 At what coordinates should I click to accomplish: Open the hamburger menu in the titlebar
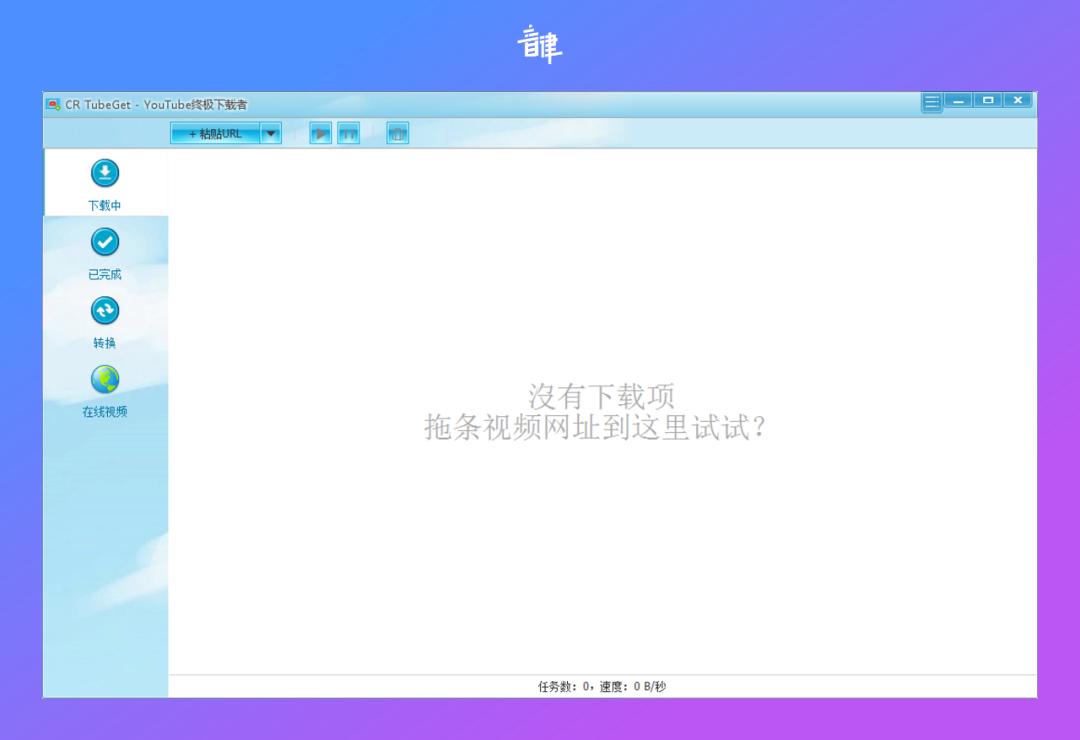point(930,100)
